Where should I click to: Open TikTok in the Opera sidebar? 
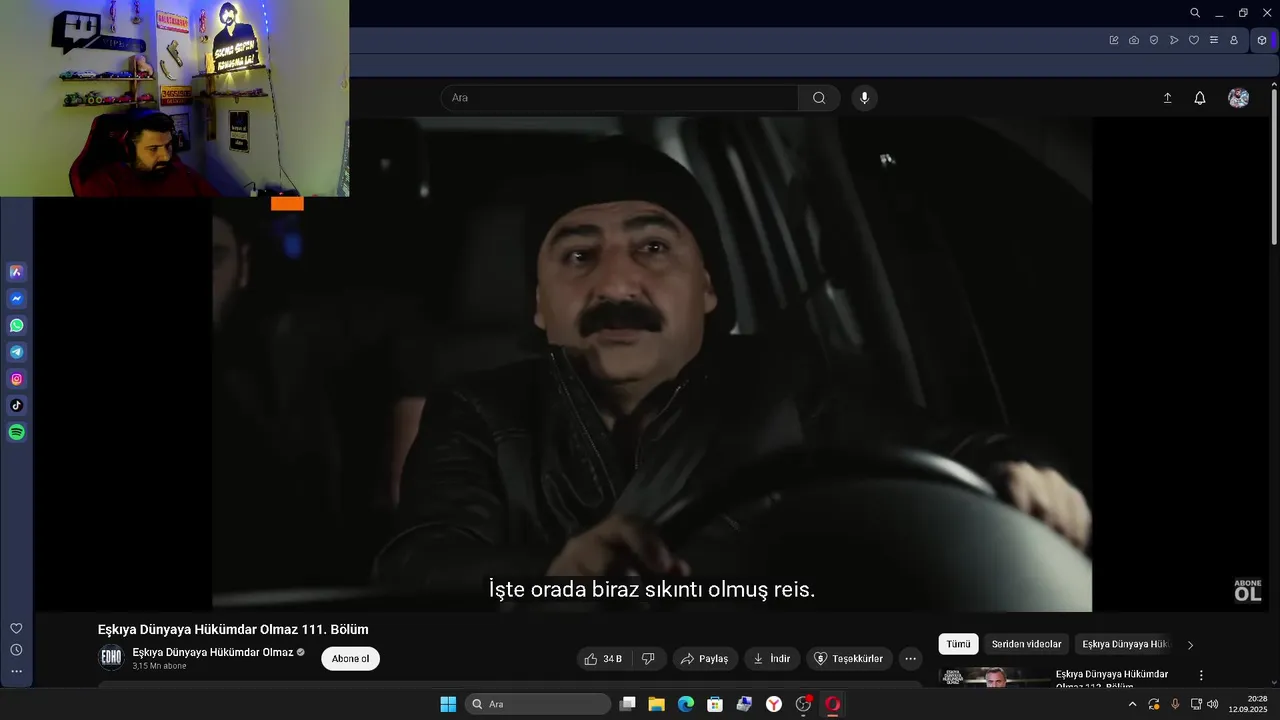coord(17,406)
